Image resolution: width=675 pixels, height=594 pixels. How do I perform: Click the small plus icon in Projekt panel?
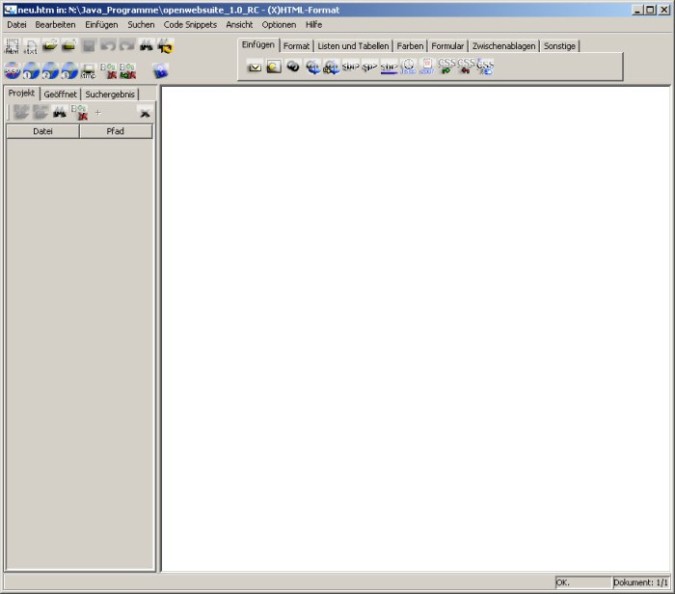pyautogui.click(x=98, y=113)
